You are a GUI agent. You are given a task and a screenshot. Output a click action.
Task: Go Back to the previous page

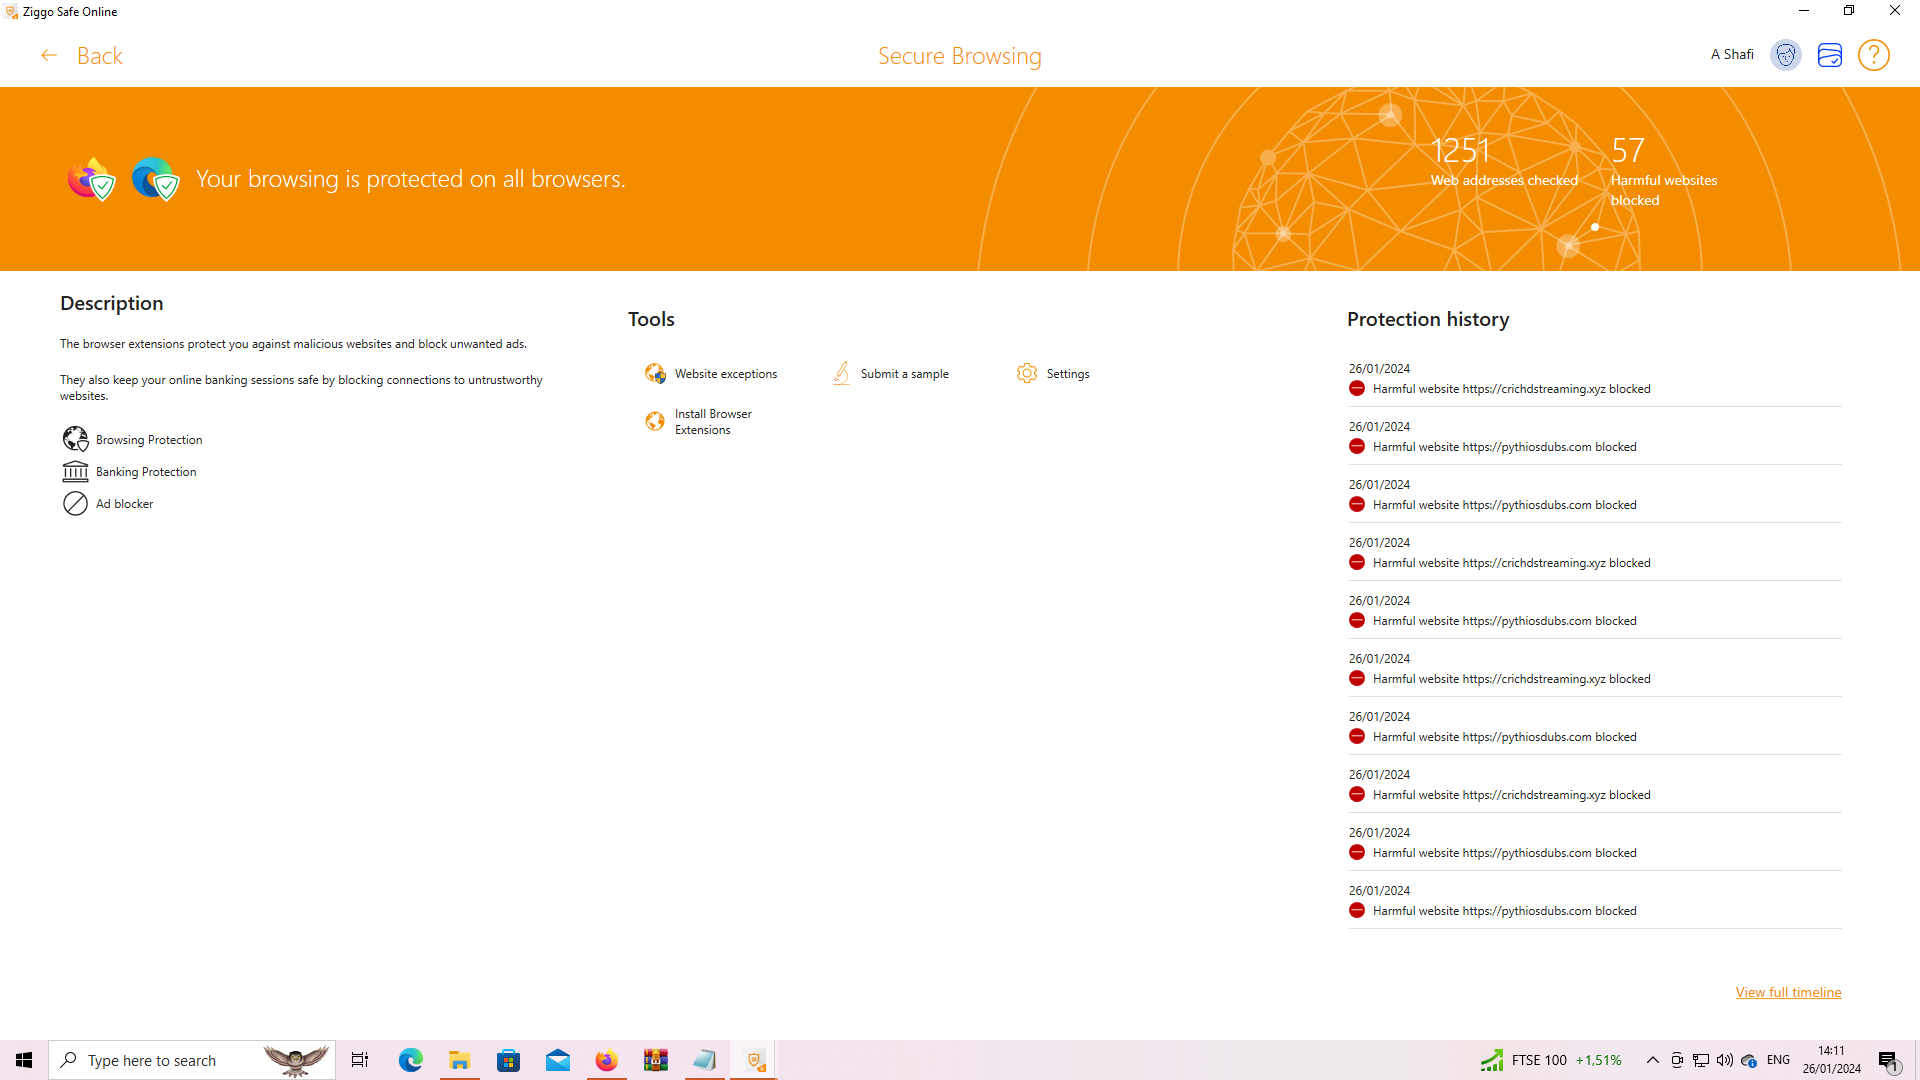tap(81, 56)
